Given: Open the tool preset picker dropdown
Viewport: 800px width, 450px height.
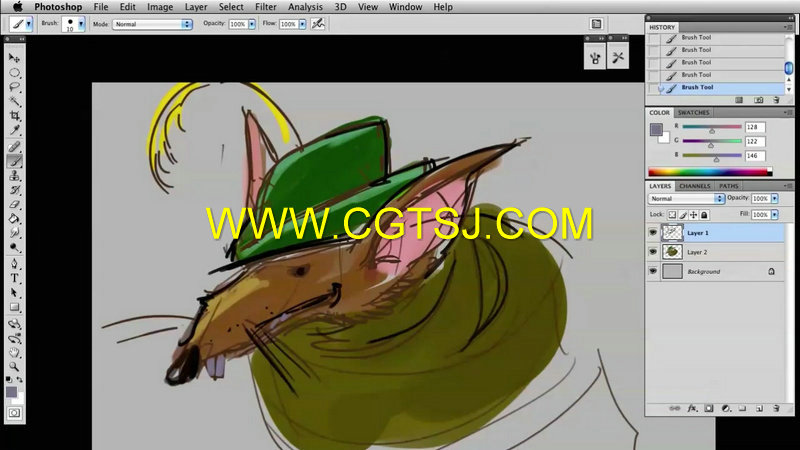Looking at the screenshot, I should click(29, 23).
